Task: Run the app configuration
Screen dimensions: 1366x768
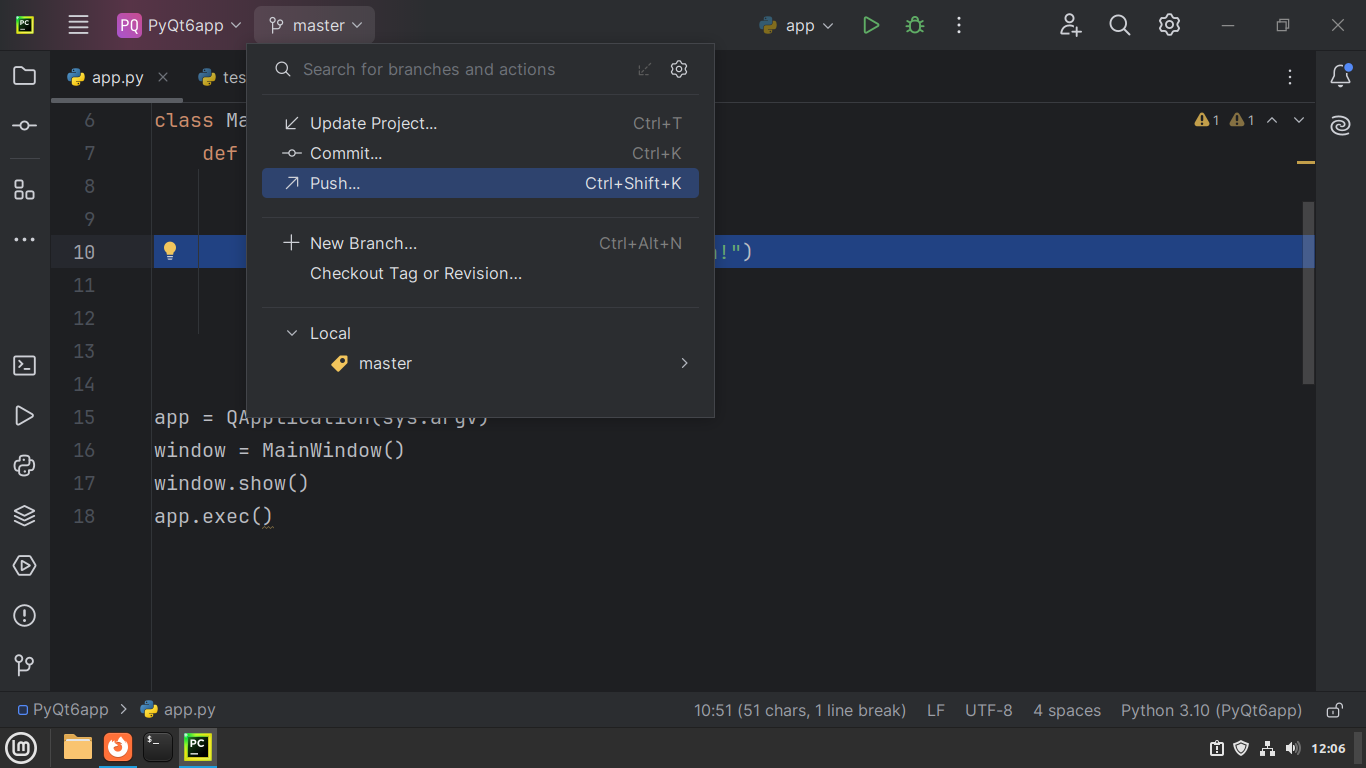Action: (x=871, y=25)
